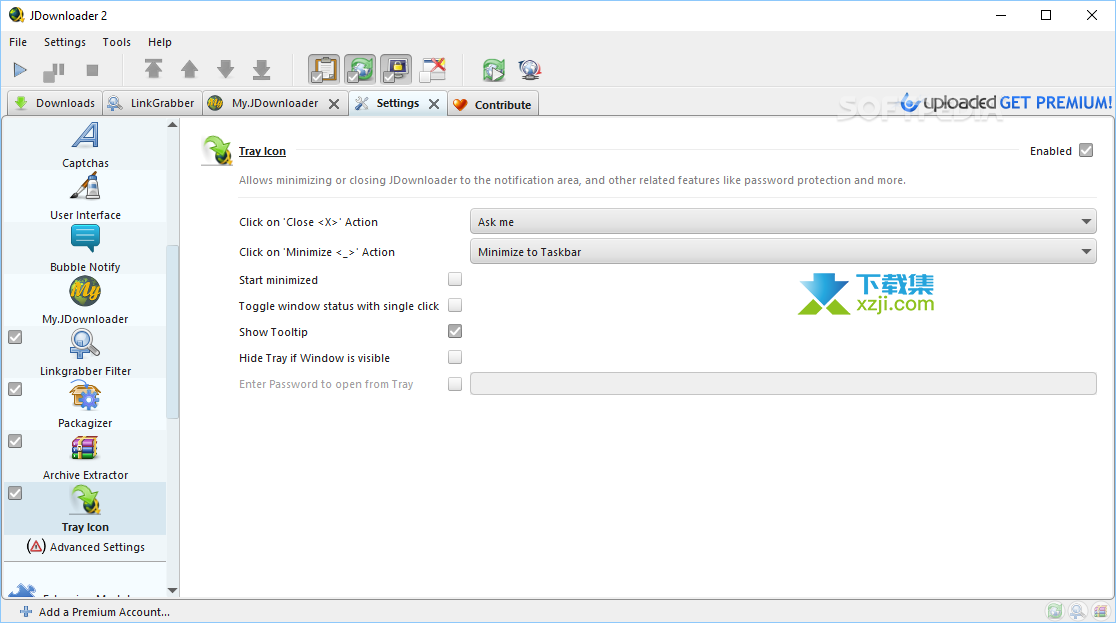Open the Settings menu
This screenshot has height=623, width=1116.
65,42
